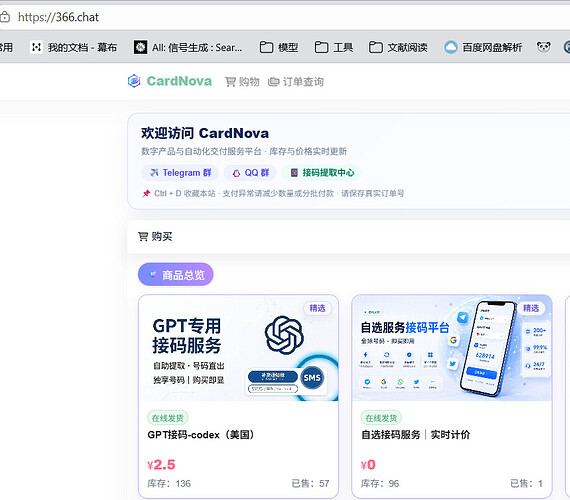The width and height of the screenshot is (570, 500).
Task: Open the 百度网盘解析 bookmark
Action: (x=483, y=47)
